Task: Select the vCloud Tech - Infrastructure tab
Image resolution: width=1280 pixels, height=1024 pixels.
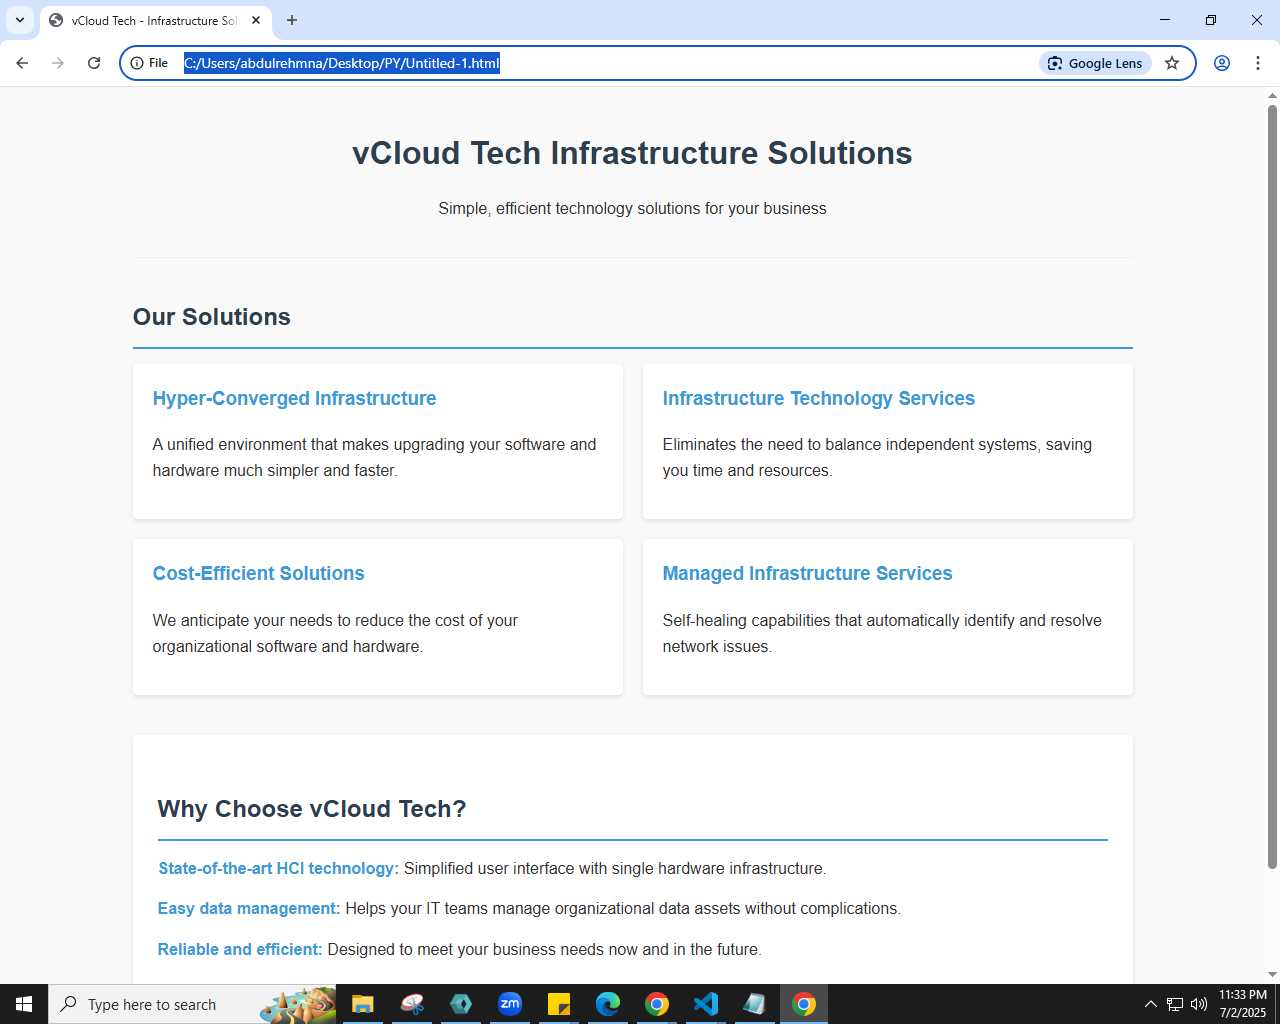Action: click(155, 20)
